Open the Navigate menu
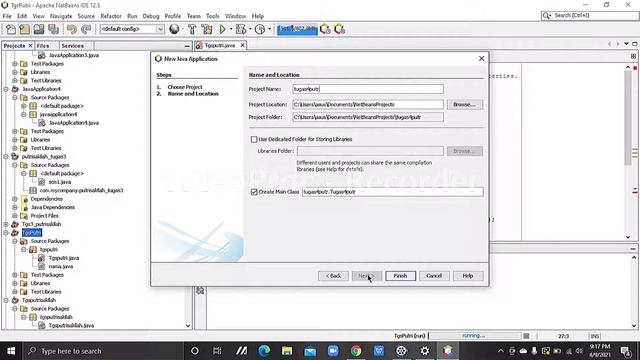The image size is (640, 360). 61,16
